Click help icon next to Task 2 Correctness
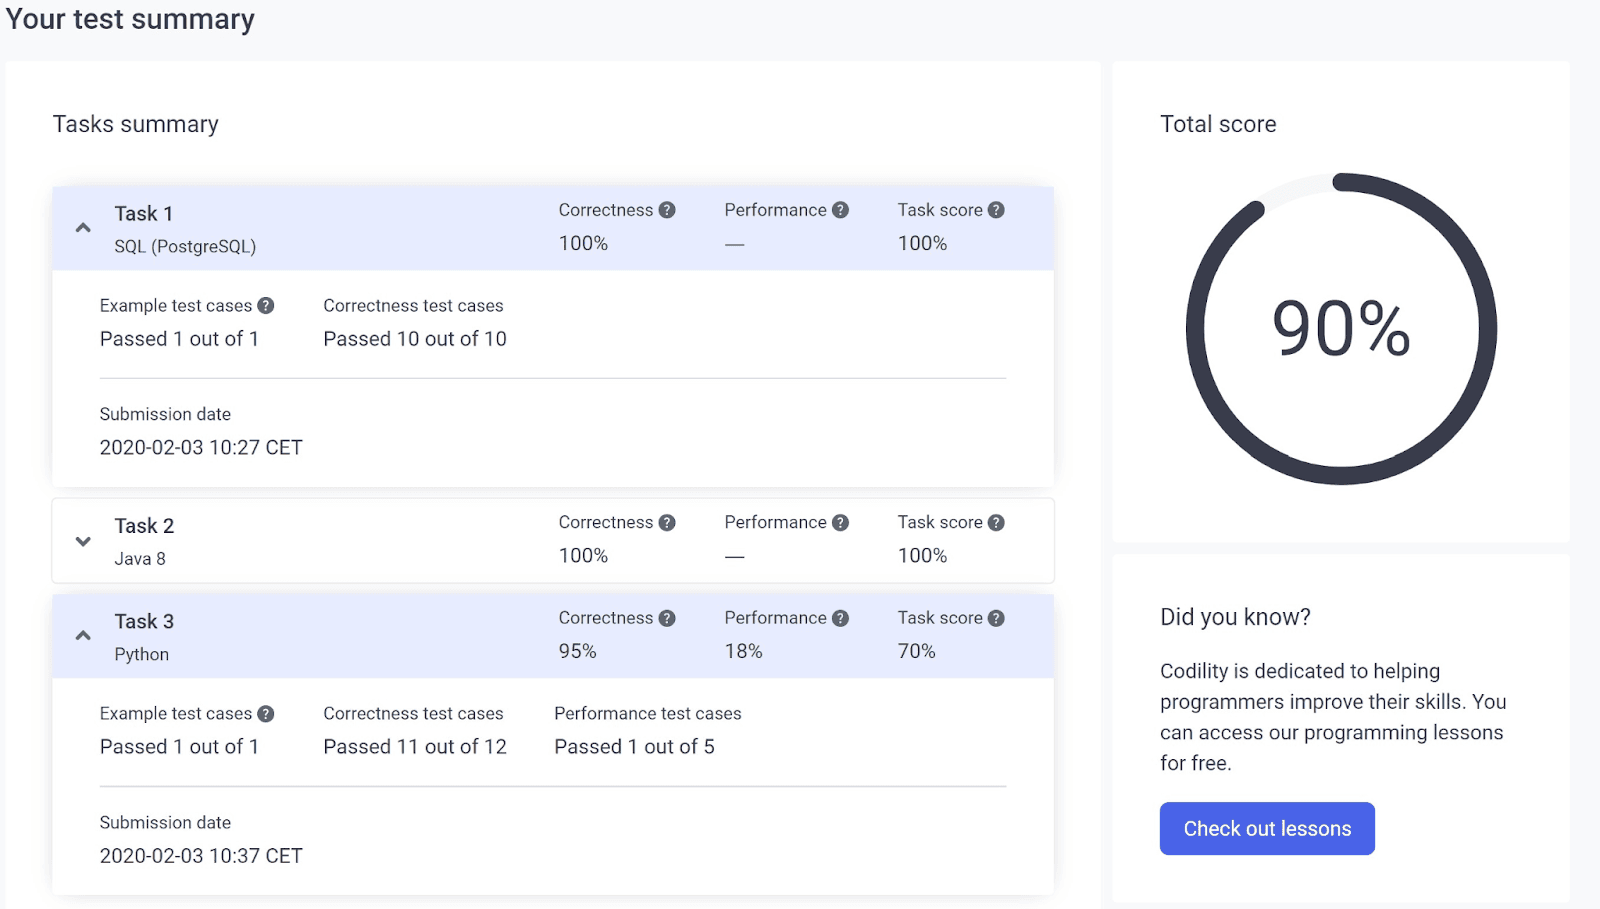The image size is (1600, 909). [x=667, y=523]
